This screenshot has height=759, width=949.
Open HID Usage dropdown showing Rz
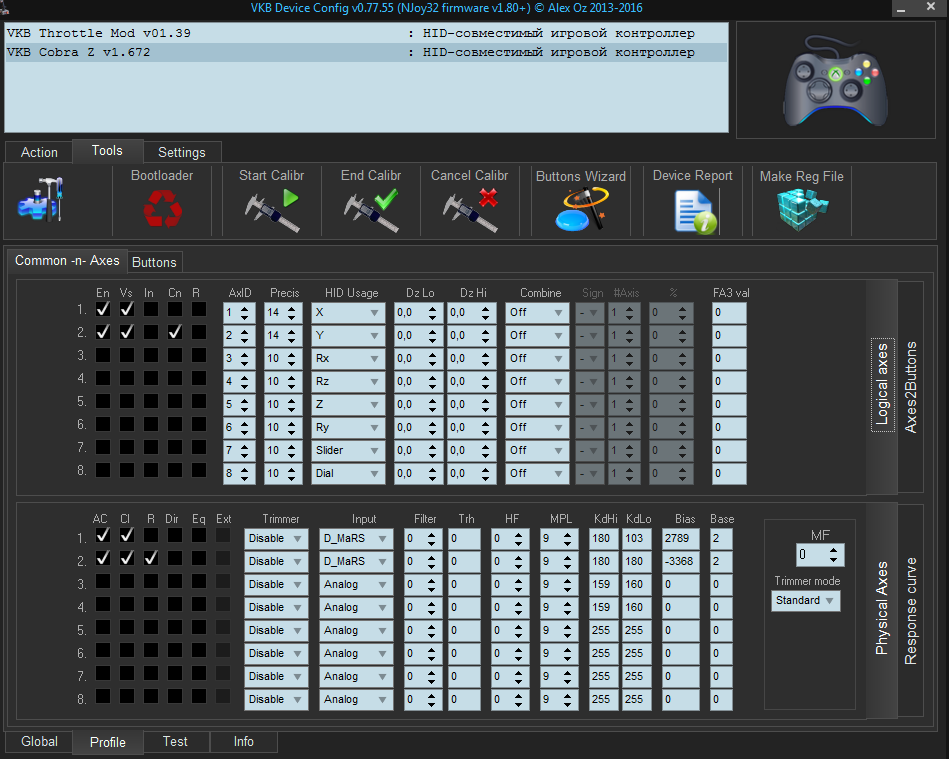(x=348, y=382)
